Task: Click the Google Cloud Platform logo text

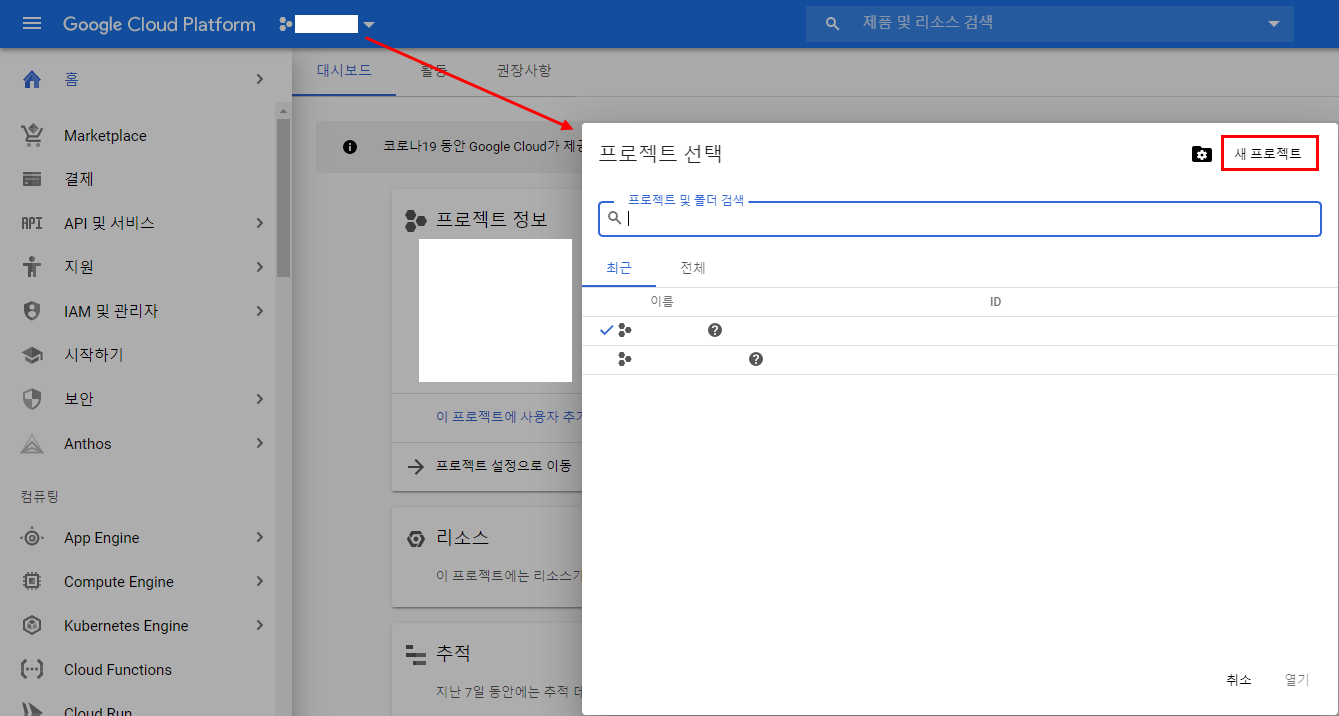Action: click(159, 24)
